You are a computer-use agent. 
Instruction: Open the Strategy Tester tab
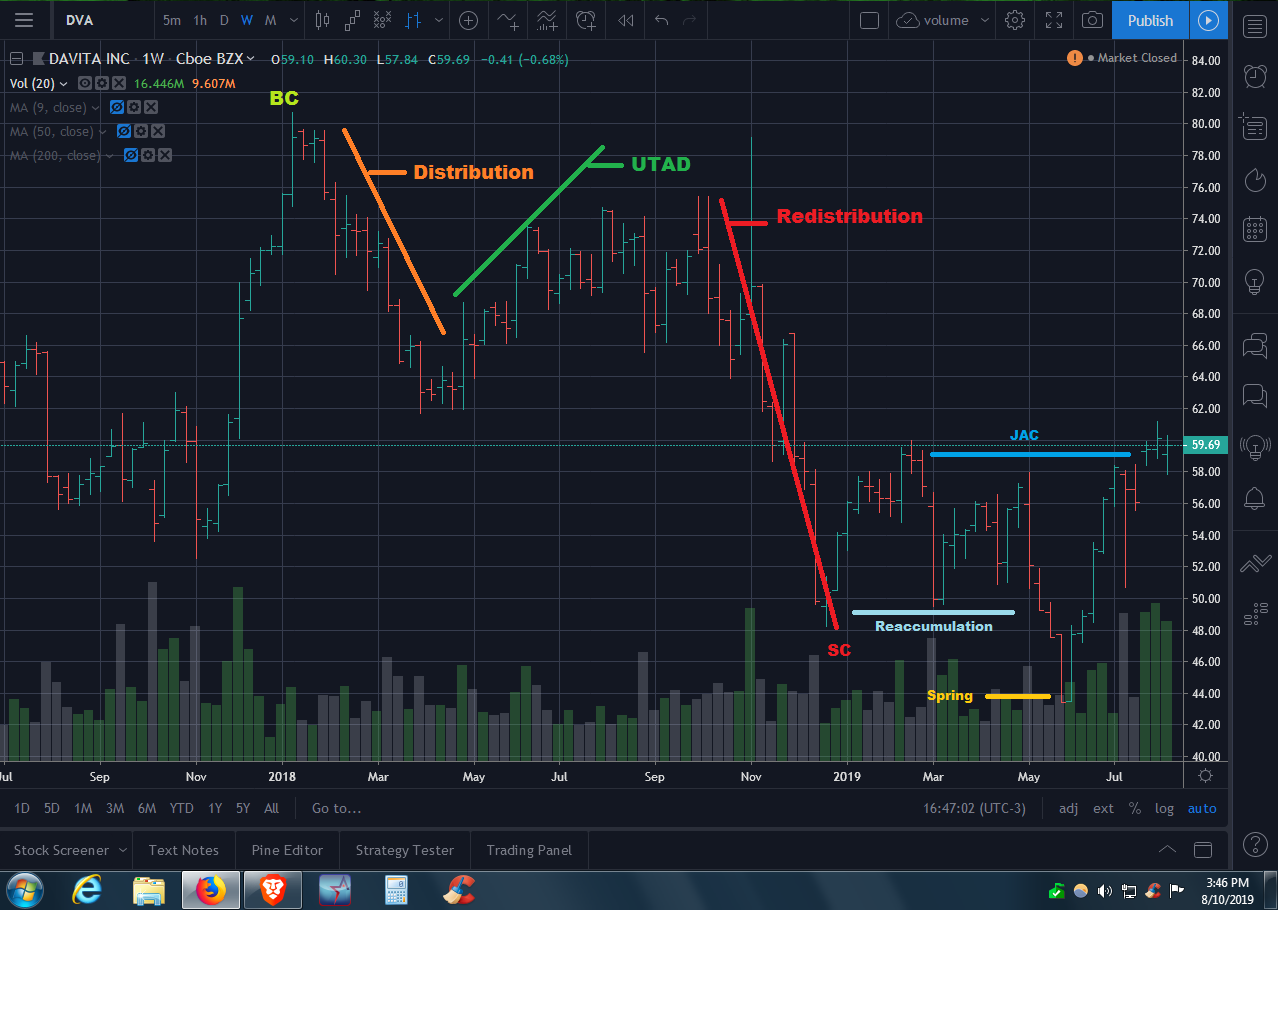tap(404, 850)
